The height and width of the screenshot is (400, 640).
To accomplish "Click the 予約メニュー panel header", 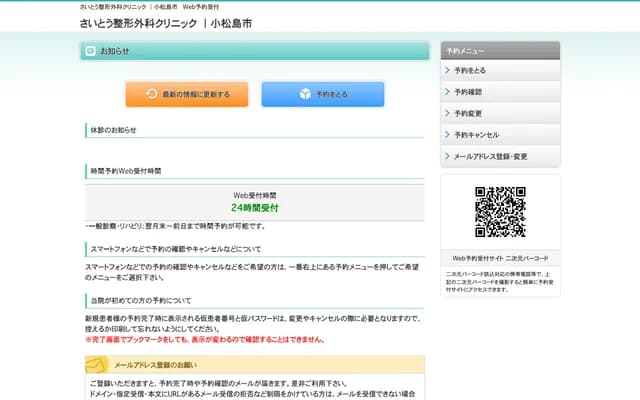I will pos(500,50).
